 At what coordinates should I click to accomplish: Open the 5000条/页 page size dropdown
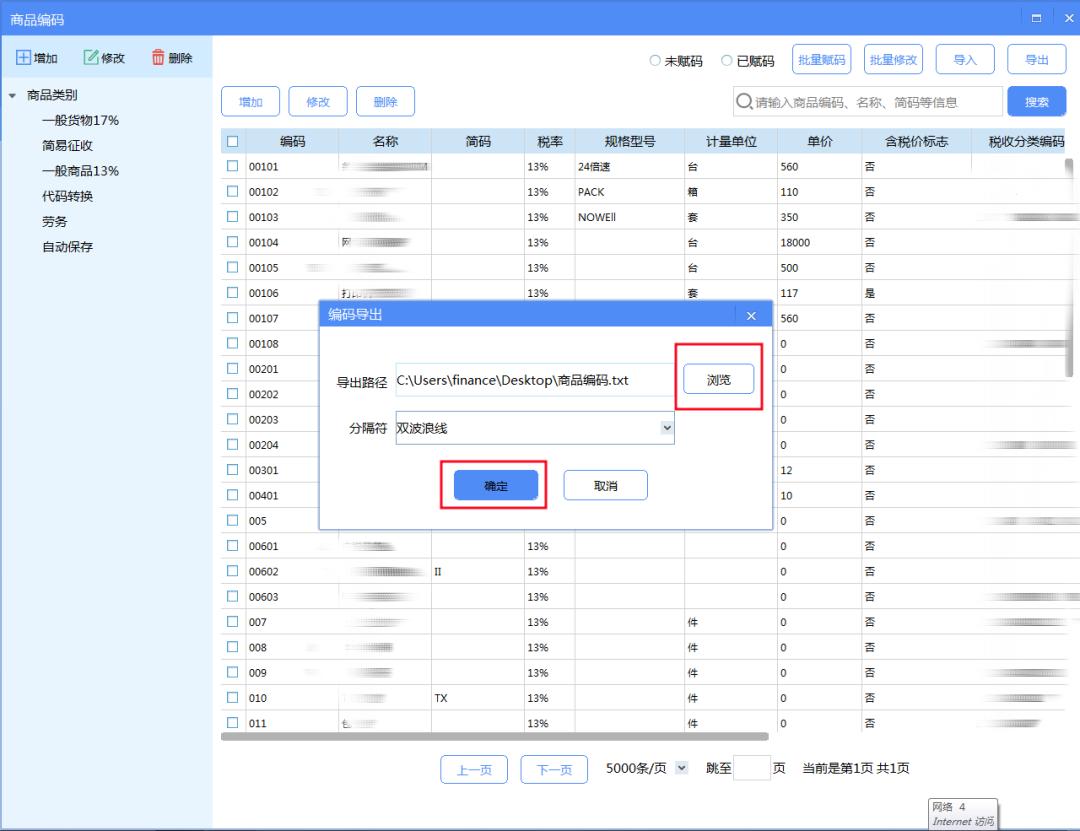[x=682, y=768]
